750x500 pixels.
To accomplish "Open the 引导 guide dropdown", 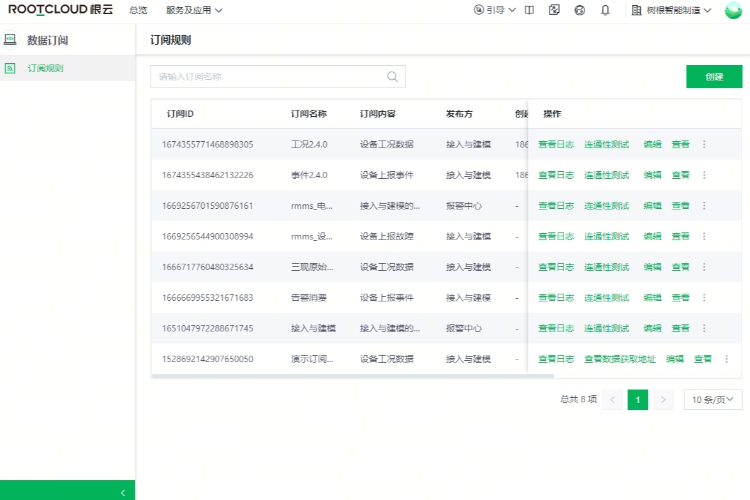I will (x=494, y=10).
